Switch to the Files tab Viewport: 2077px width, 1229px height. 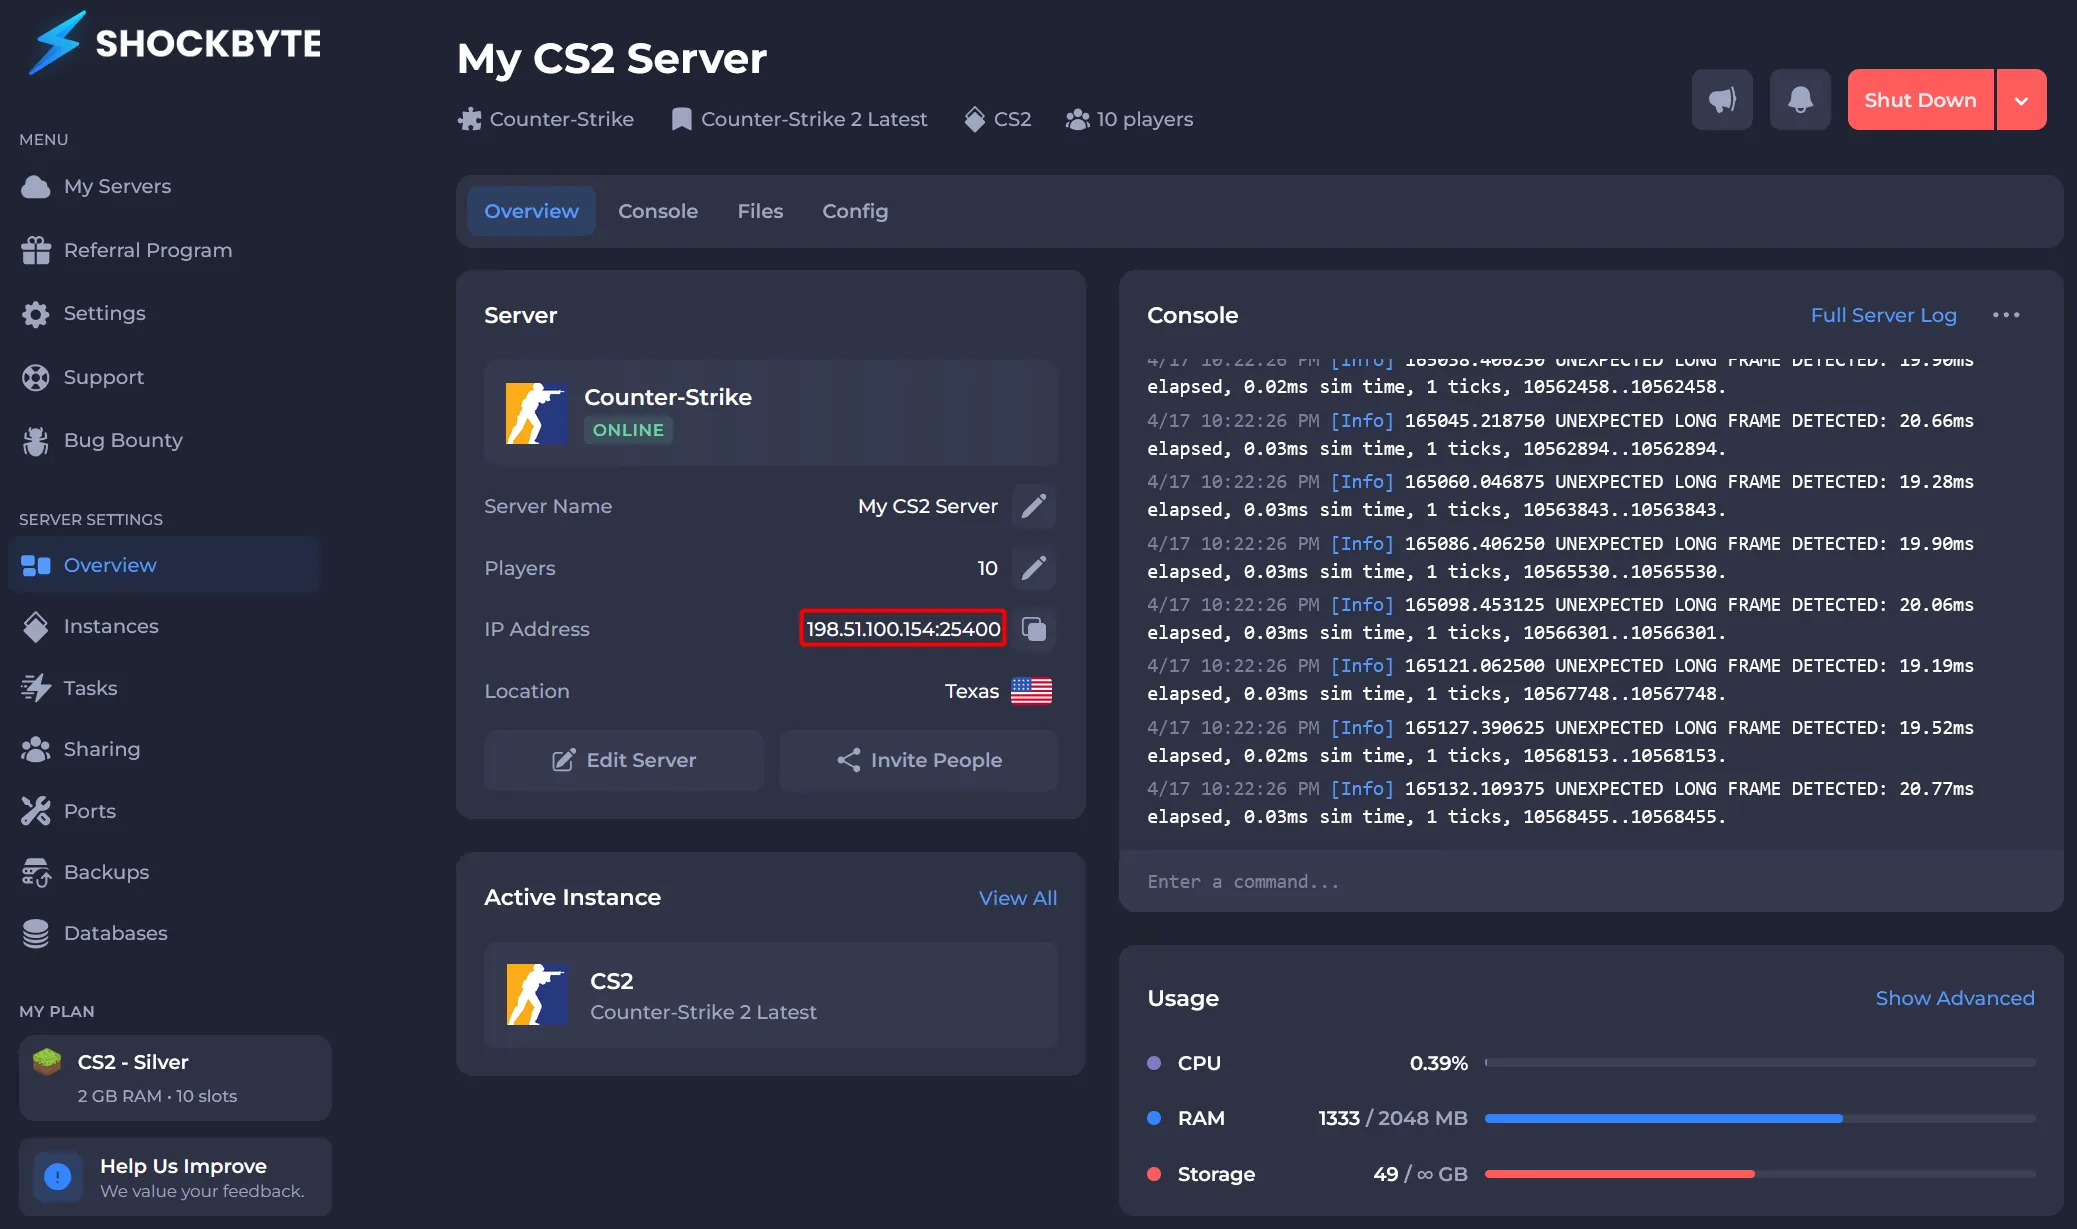pyautogui.click(x=760, y=211)
